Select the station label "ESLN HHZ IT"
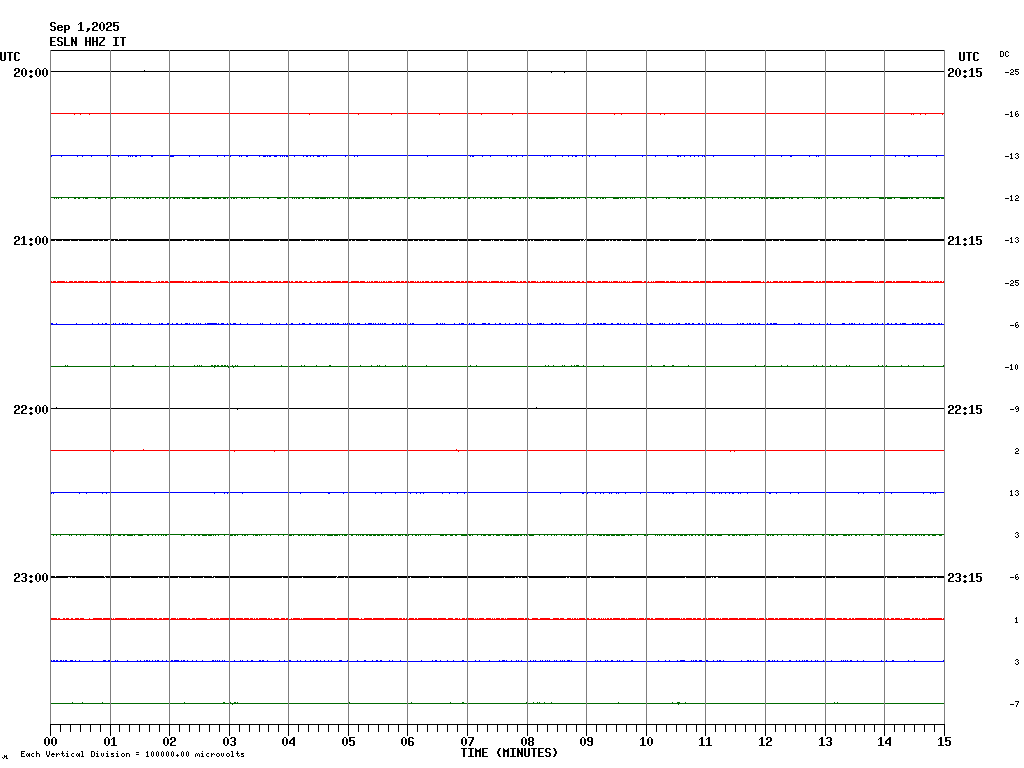This screenshot has width=1024, height=768. pos(88,42)
